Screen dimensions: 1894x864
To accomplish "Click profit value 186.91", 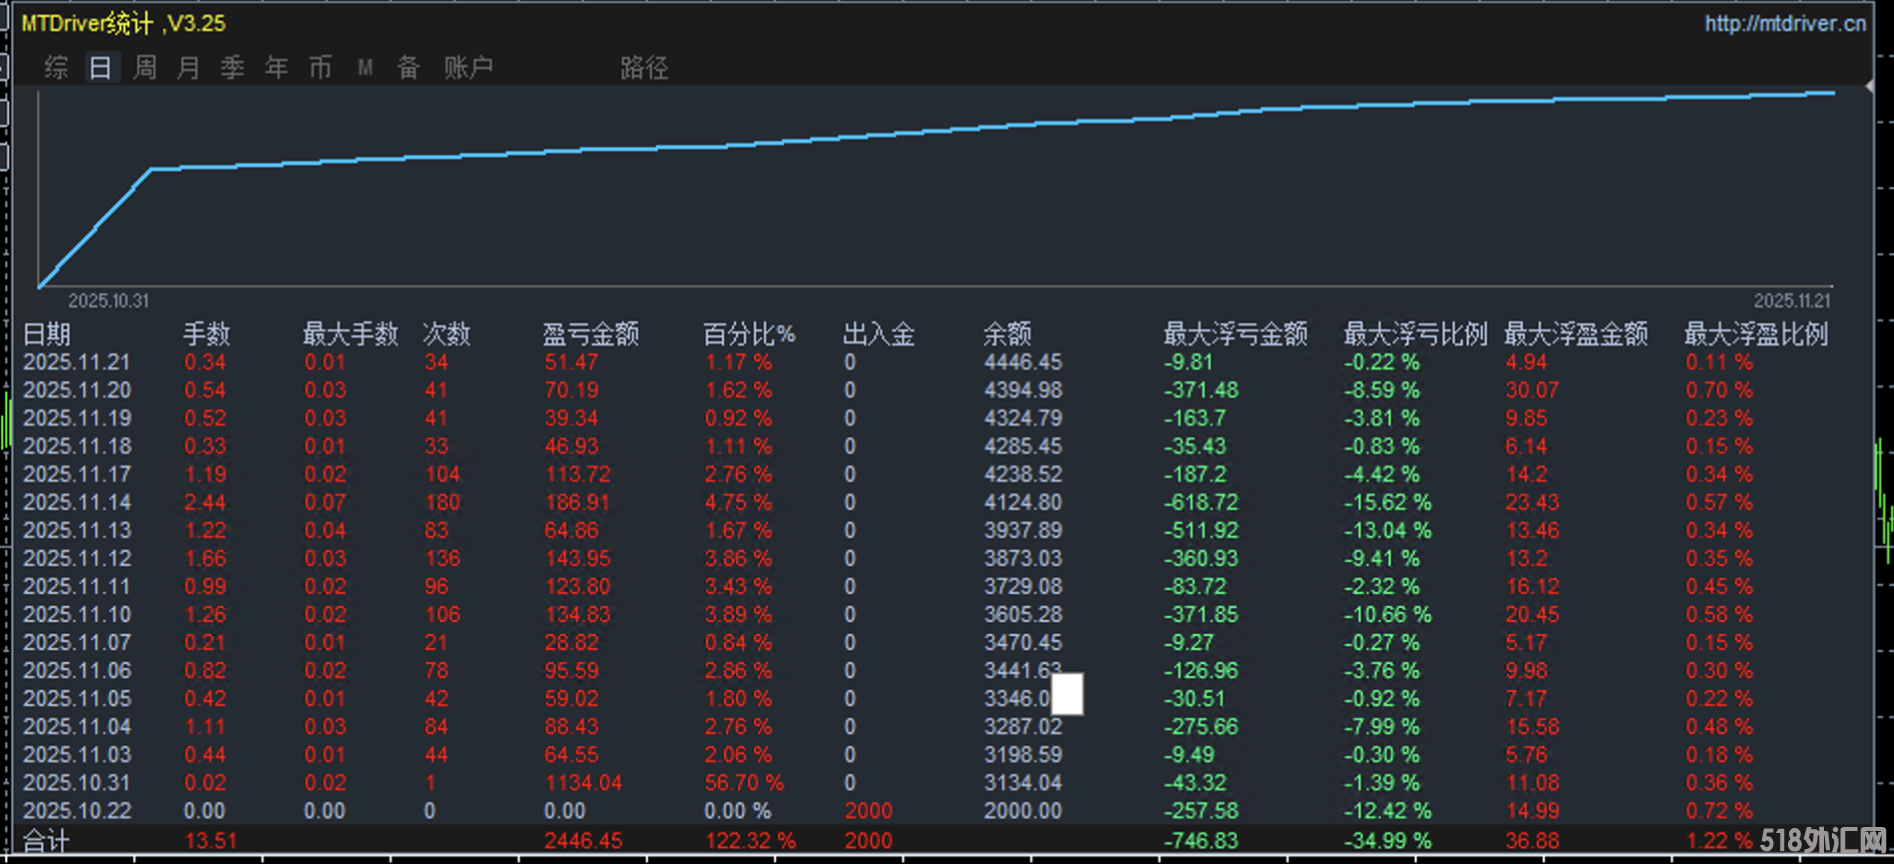I will tap(577, 502).
